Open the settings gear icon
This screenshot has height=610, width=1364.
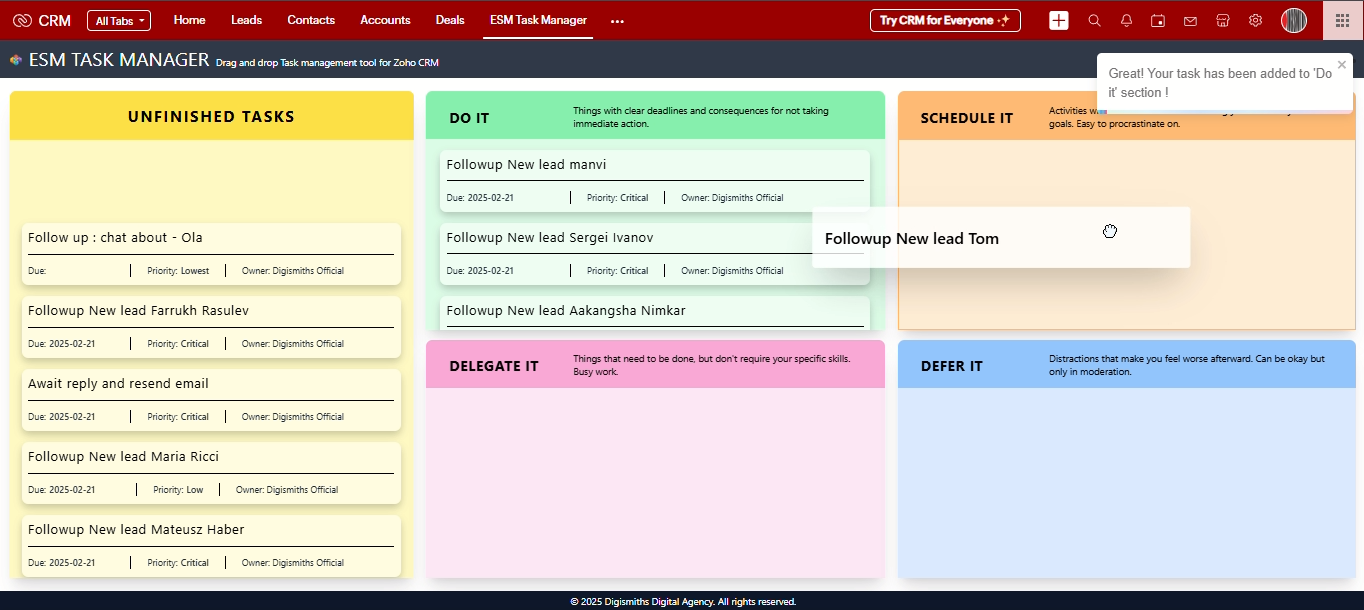[1255, 20]
